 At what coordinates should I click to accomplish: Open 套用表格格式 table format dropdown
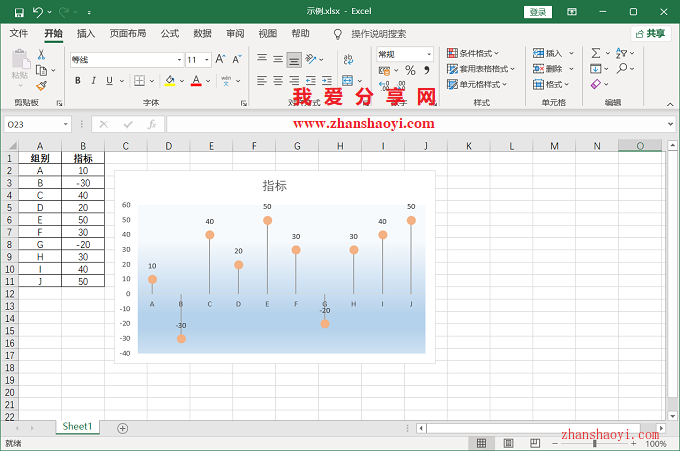point(481,69)
